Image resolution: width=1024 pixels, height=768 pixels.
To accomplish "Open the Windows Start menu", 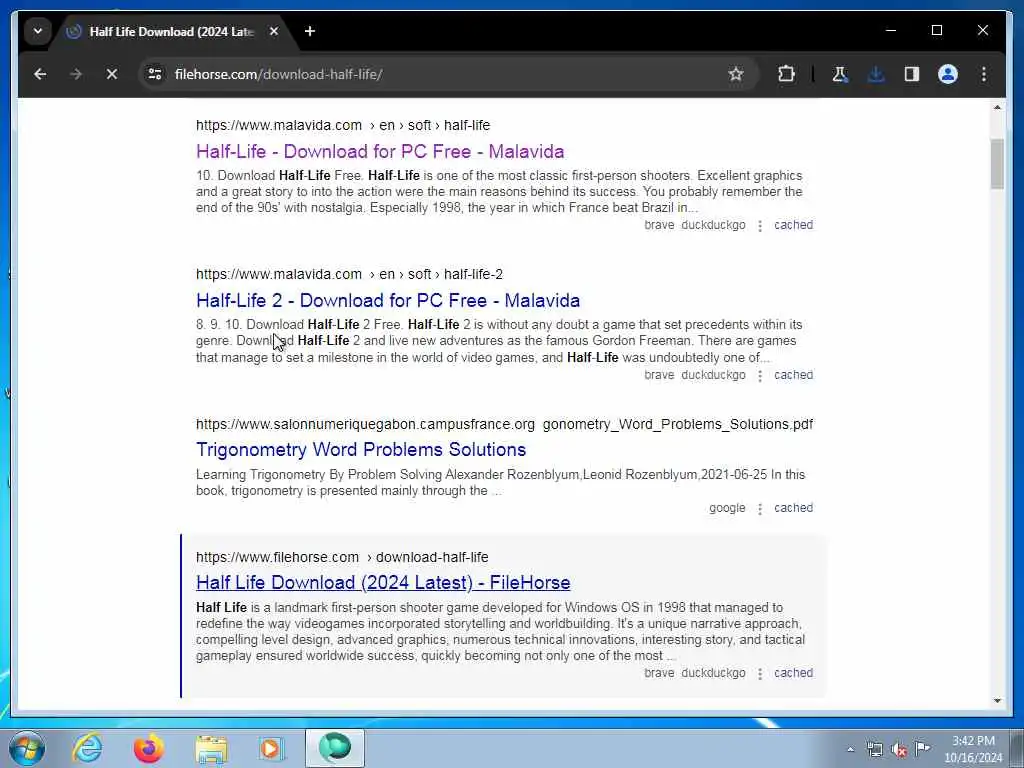I will coord(26,748).
